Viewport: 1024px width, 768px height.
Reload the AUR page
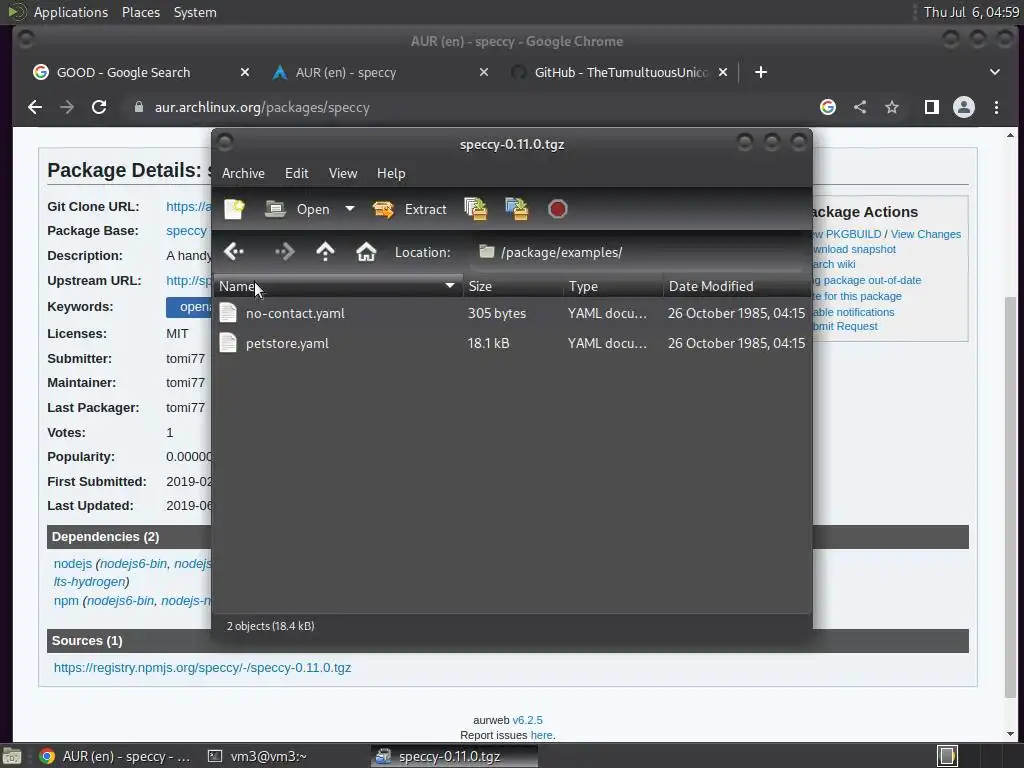[x=99, y=107]
